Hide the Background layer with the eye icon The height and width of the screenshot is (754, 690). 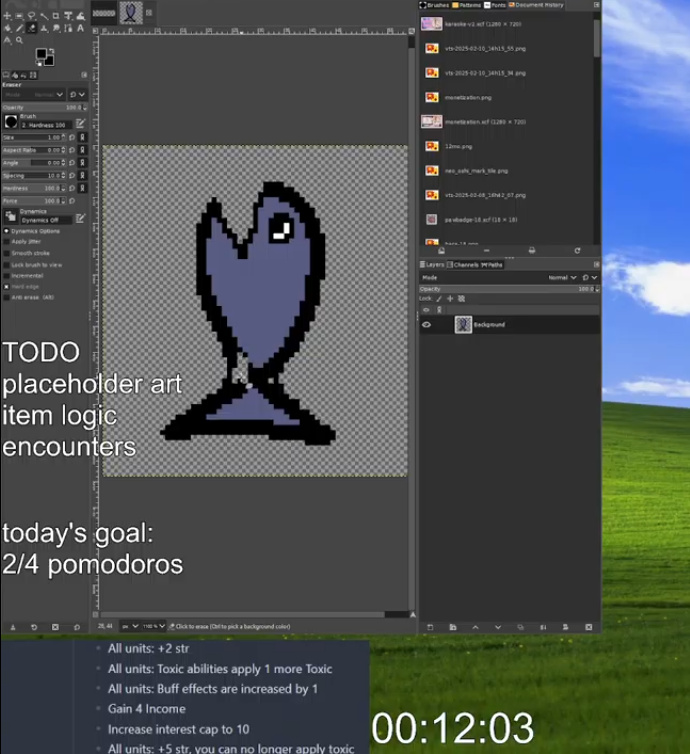coord(427,325)
